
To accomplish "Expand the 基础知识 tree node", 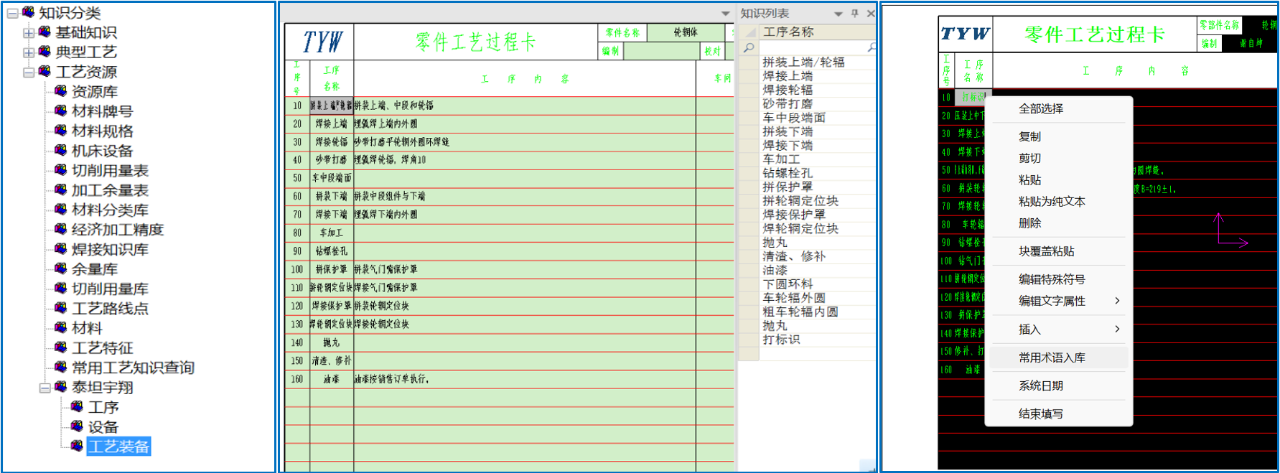I will pyautogui.click(x=28, y=32).
